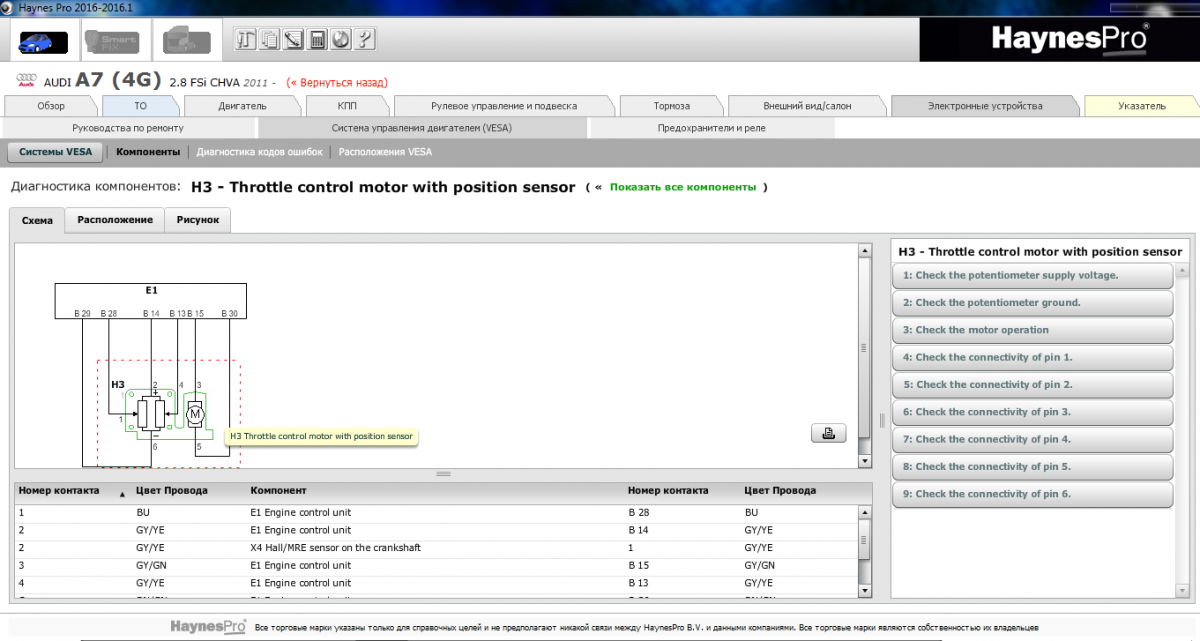Select Предохранители и реле subtab
1200x641 pixels.
click(x=711, y=128)
